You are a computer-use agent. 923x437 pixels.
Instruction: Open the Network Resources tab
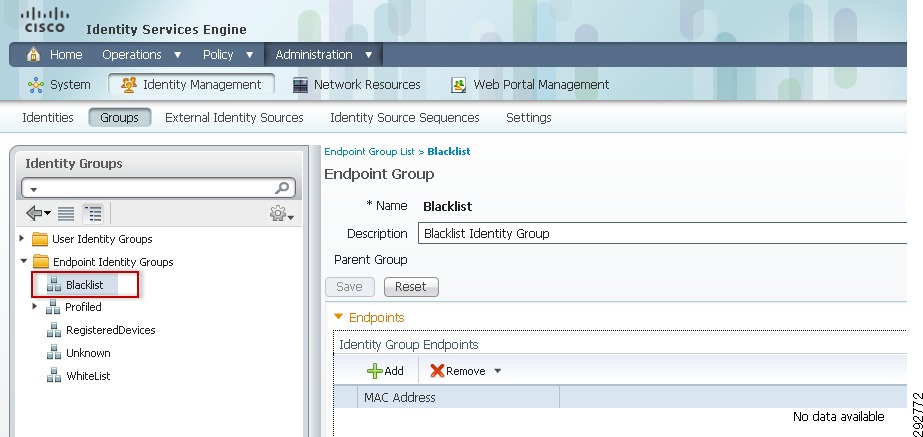click(357, 85)
